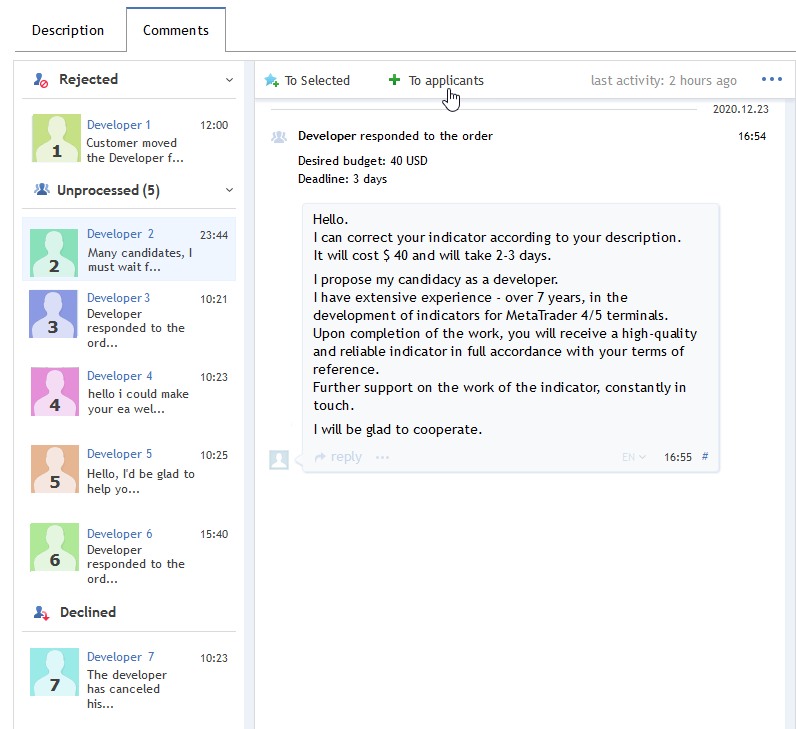Screen dimensions: 796x729
Task: Click the 'hello i could make your ea wel...' preview
Action: [x=138, y=402]
